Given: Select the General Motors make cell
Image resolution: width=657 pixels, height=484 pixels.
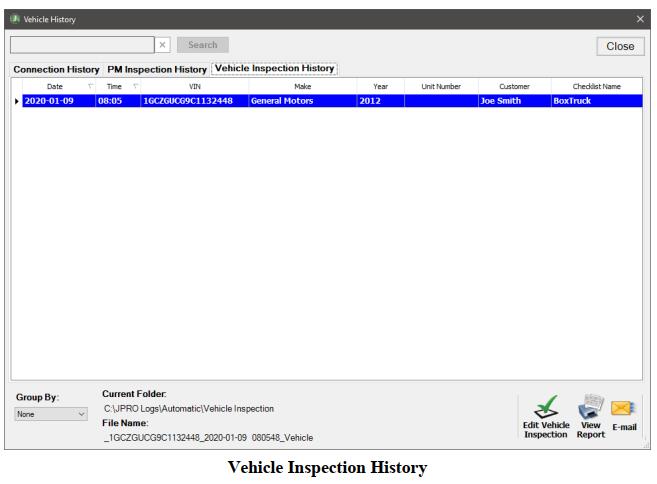Looking at the screenshot, I should [x=303, y=101].
